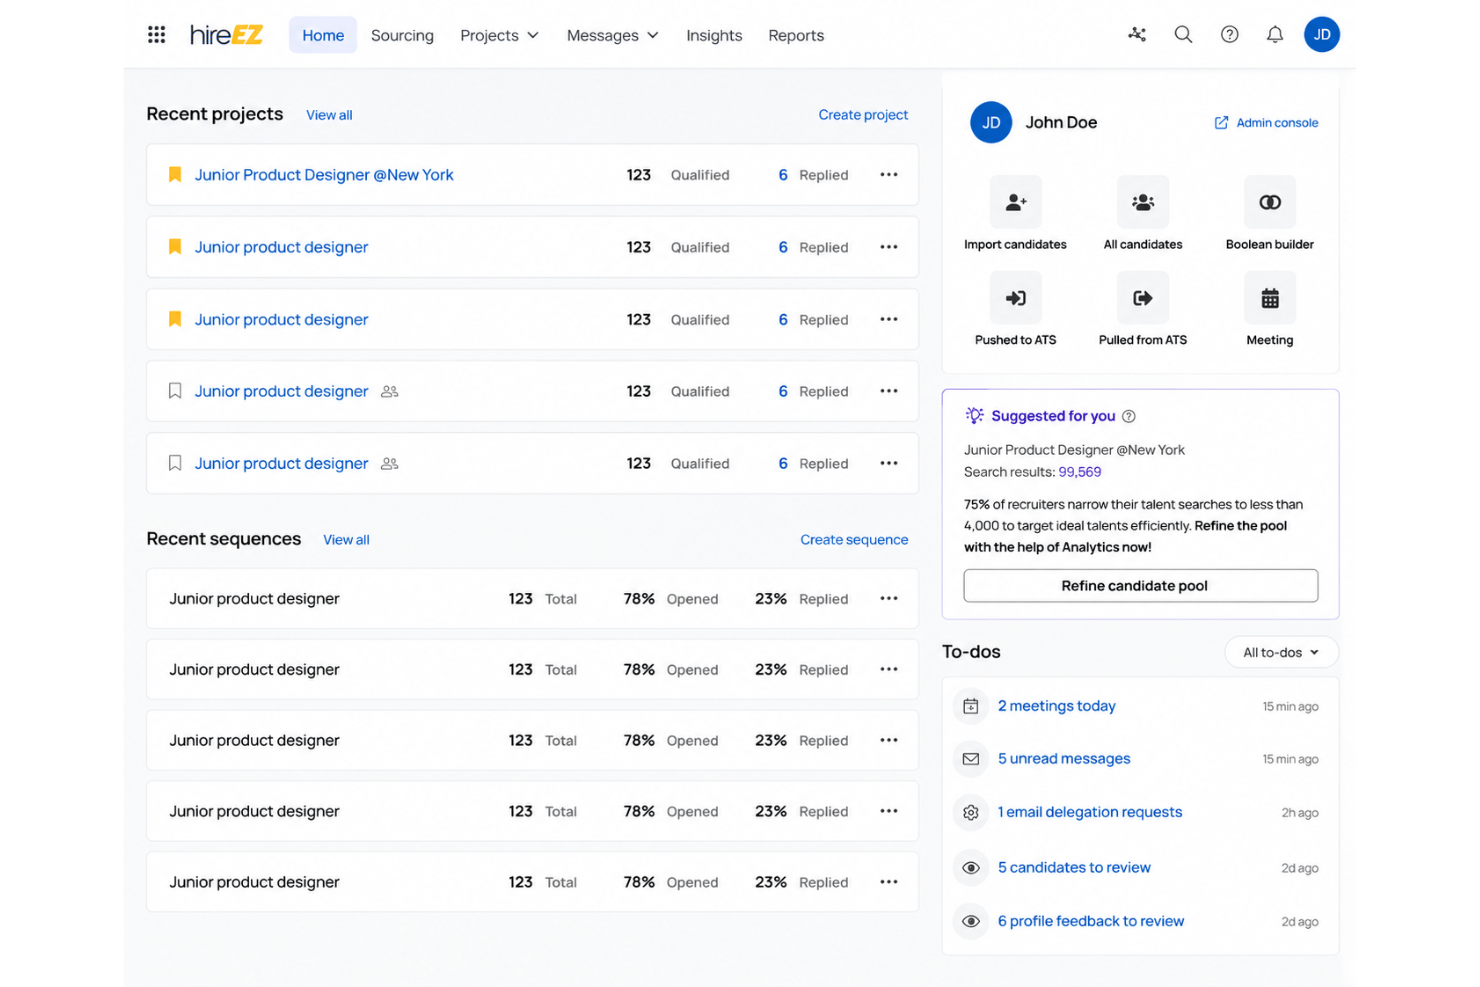Screen dimensions: 1480x987
Task: Click the Import candidates icon
Action: pyautogui.click(x=1016, y=202)
